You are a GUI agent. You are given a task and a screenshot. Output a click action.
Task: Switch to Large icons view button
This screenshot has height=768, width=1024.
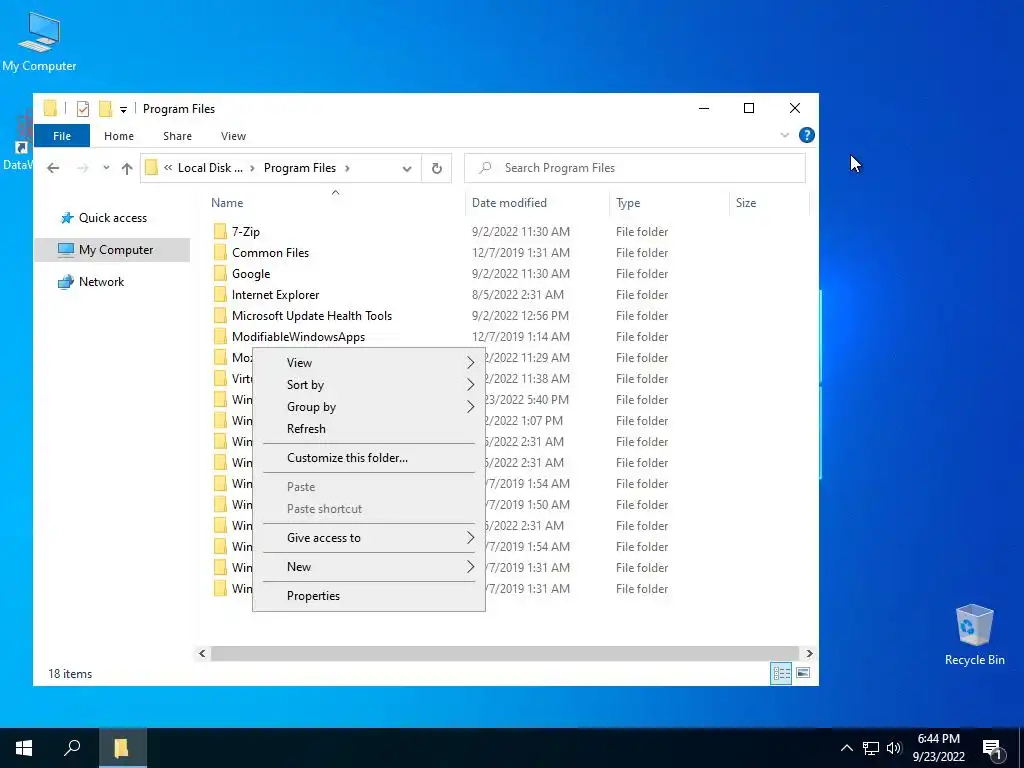[x=803, y=673]
